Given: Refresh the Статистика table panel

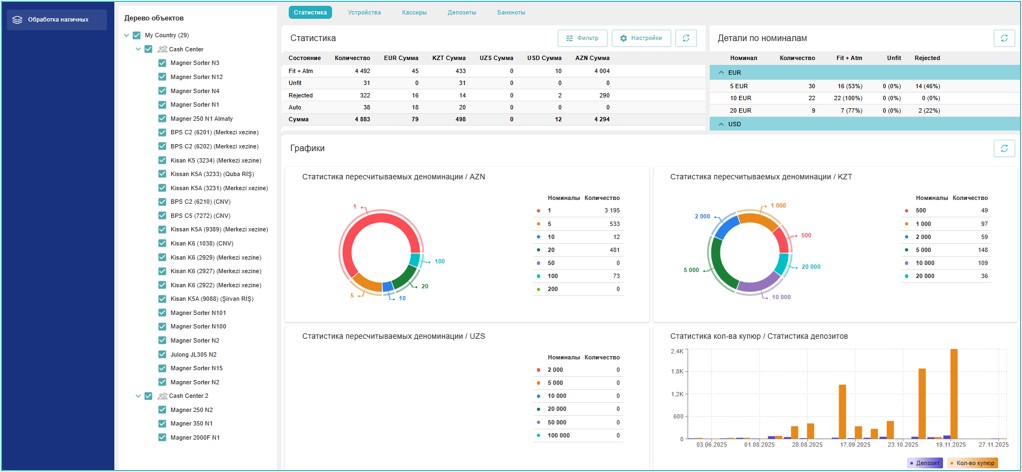Looking at the screenshot, I should pos(686,38).
